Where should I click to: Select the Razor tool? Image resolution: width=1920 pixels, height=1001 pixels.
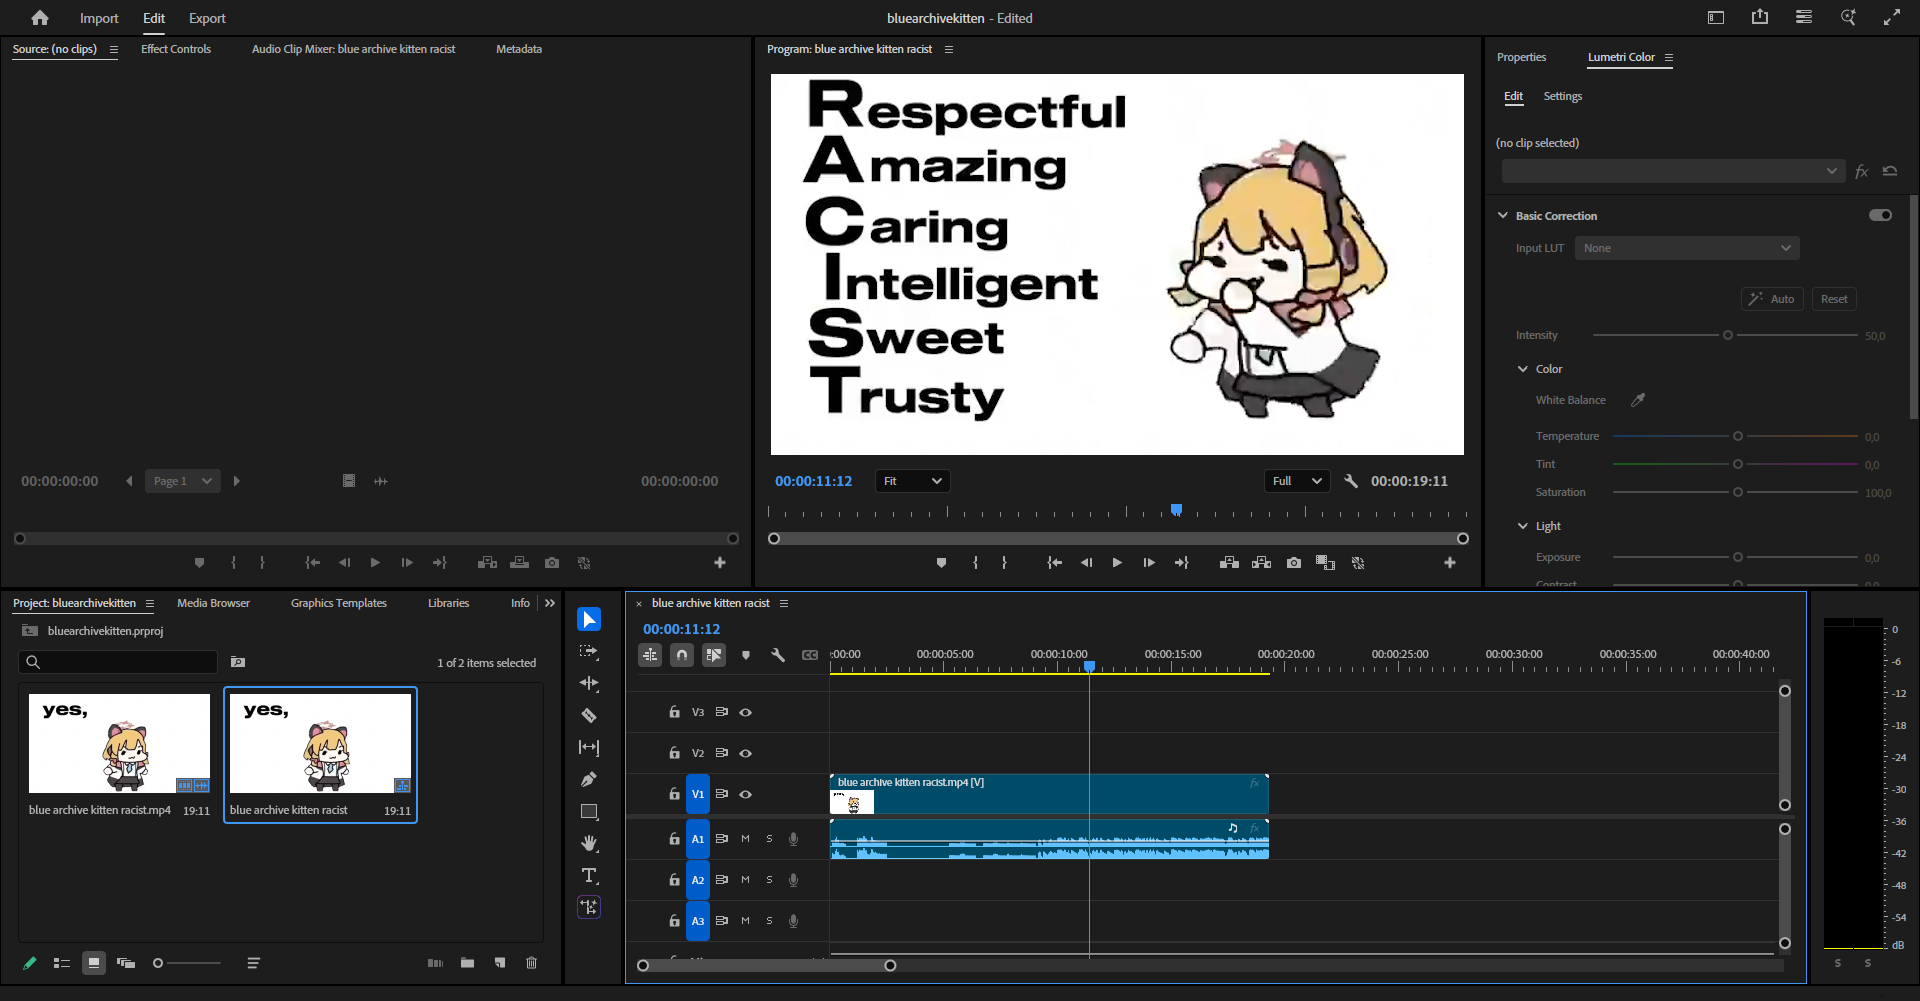pos(589,716)
